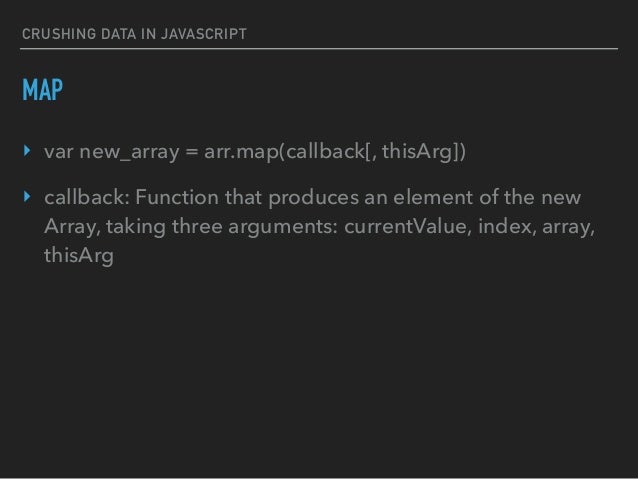638x479 pixels.
Task: Click the word callback: starting second bullet
Action: click(x=87, y=197)
